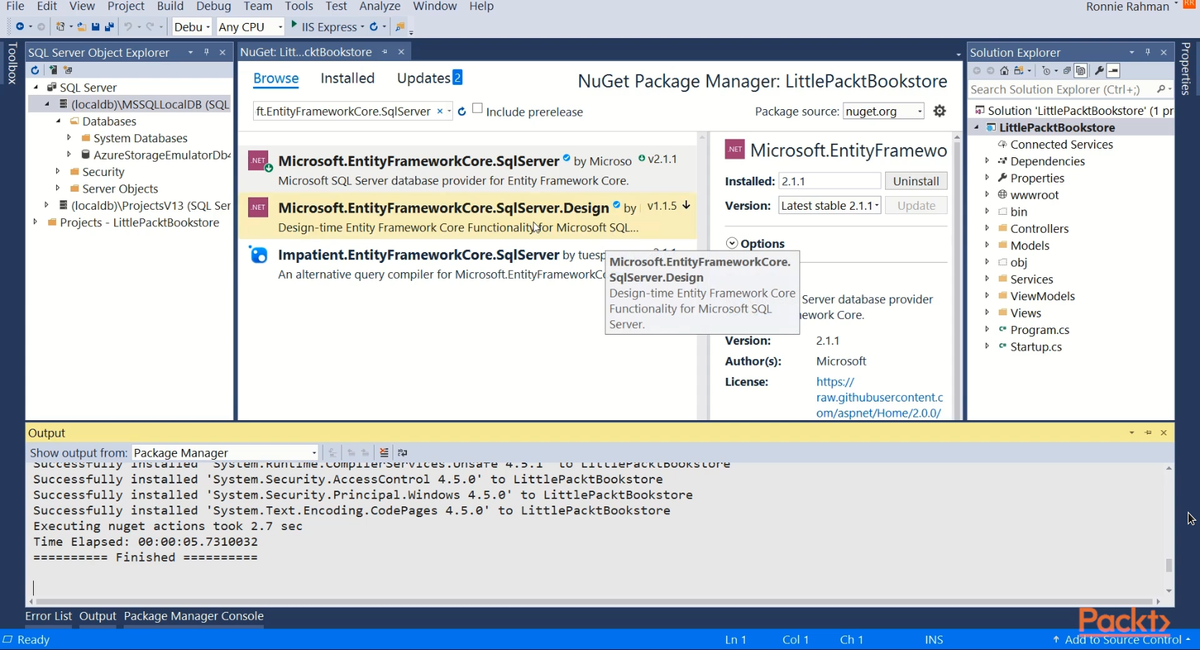Expand the System Databases node

tap(69, 138)
